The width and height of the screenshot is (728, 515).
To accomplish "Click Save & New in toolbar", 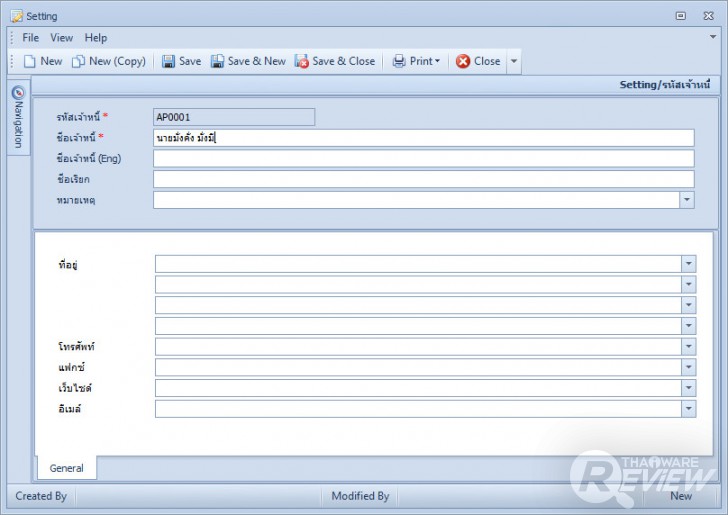I will [248, 61].
